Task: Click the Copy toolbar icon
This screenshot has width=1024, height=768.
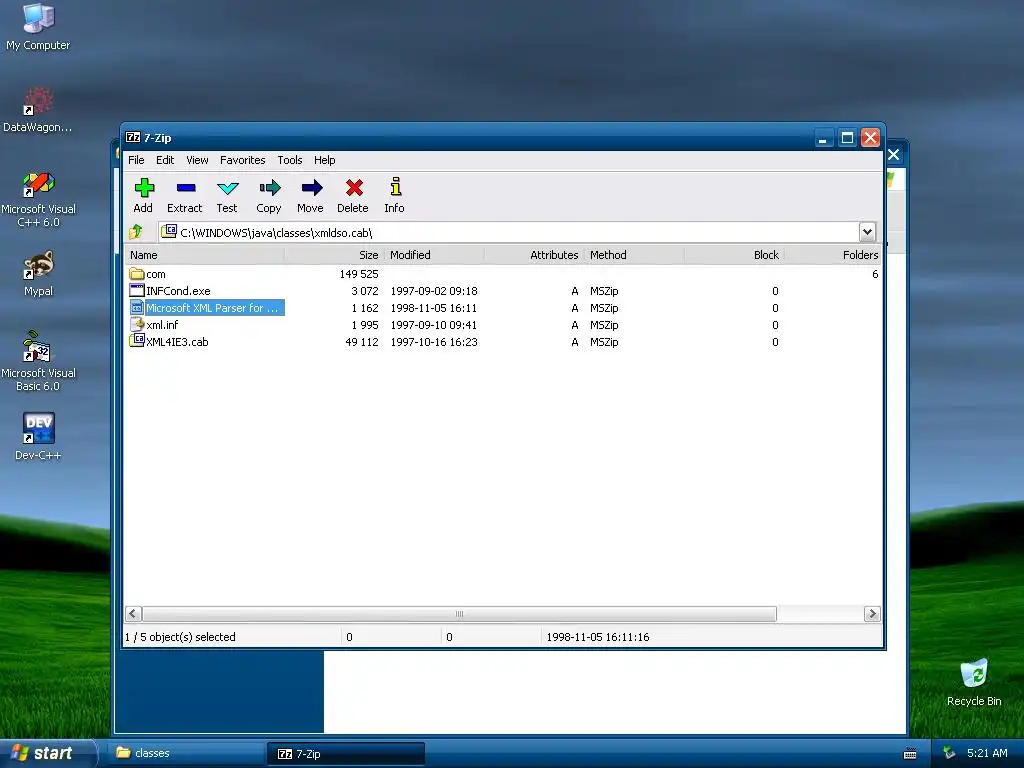Action: 269,188
